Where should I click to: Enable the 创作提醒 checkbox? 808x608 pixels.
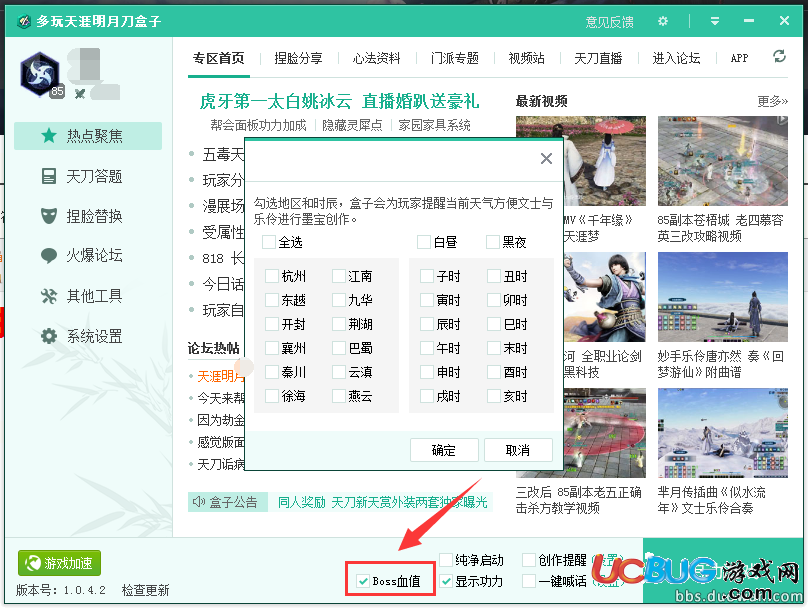(x=529, y=560)
